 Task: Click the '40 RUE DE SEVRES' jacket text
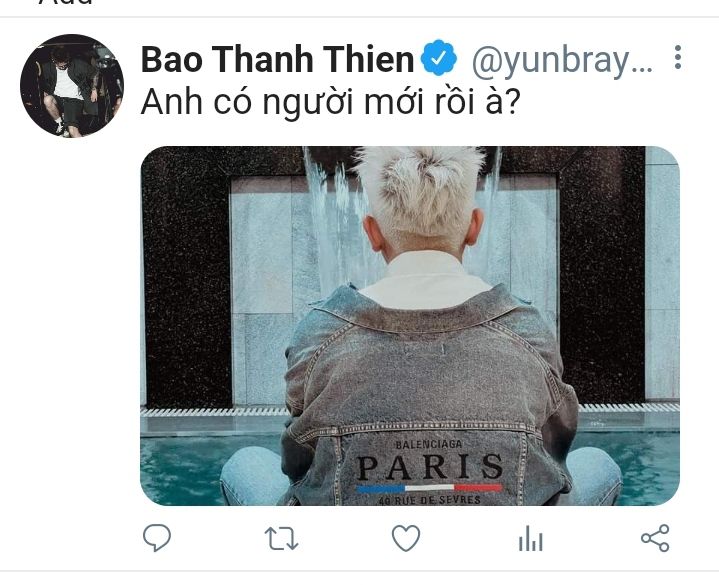pyautogui.click(x=430, y=500)
